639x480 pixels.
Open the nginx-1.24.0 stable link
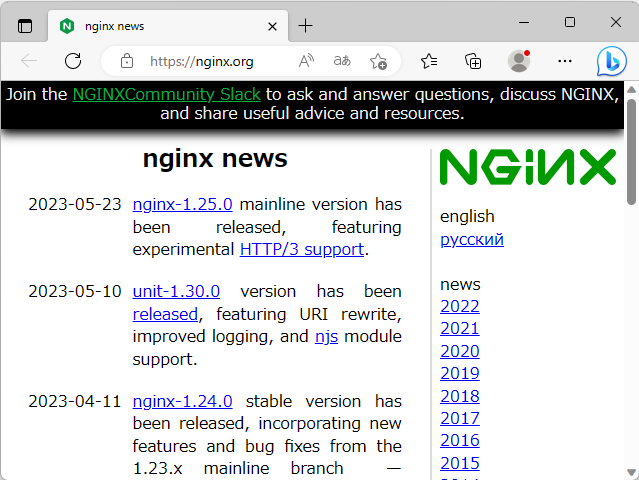point(183,401)
